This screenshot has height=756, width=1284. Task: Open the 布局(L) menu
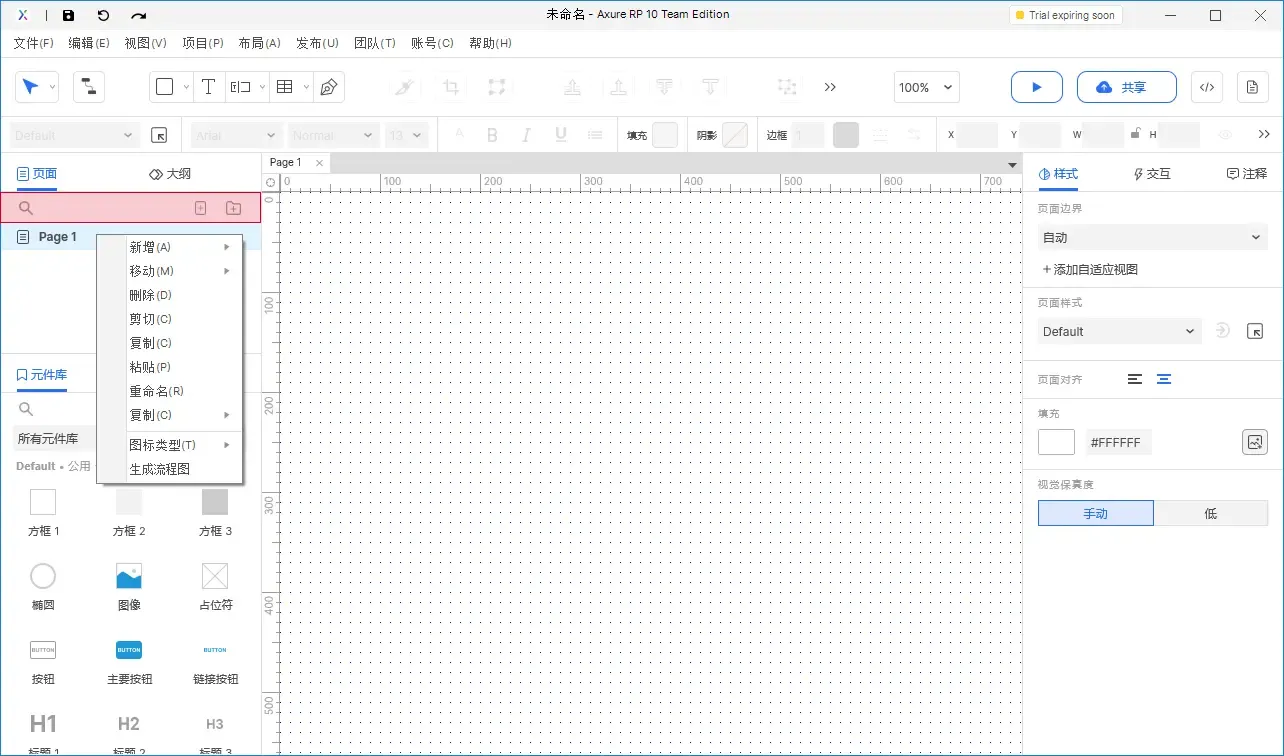point(259,43)
